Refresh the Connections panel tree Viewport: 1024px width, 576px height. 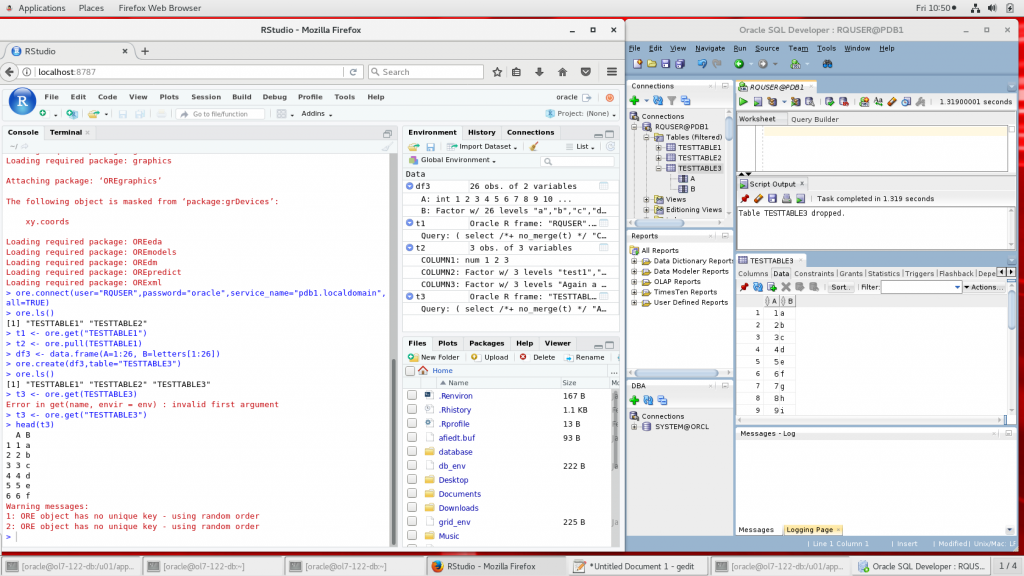[658, 101]
